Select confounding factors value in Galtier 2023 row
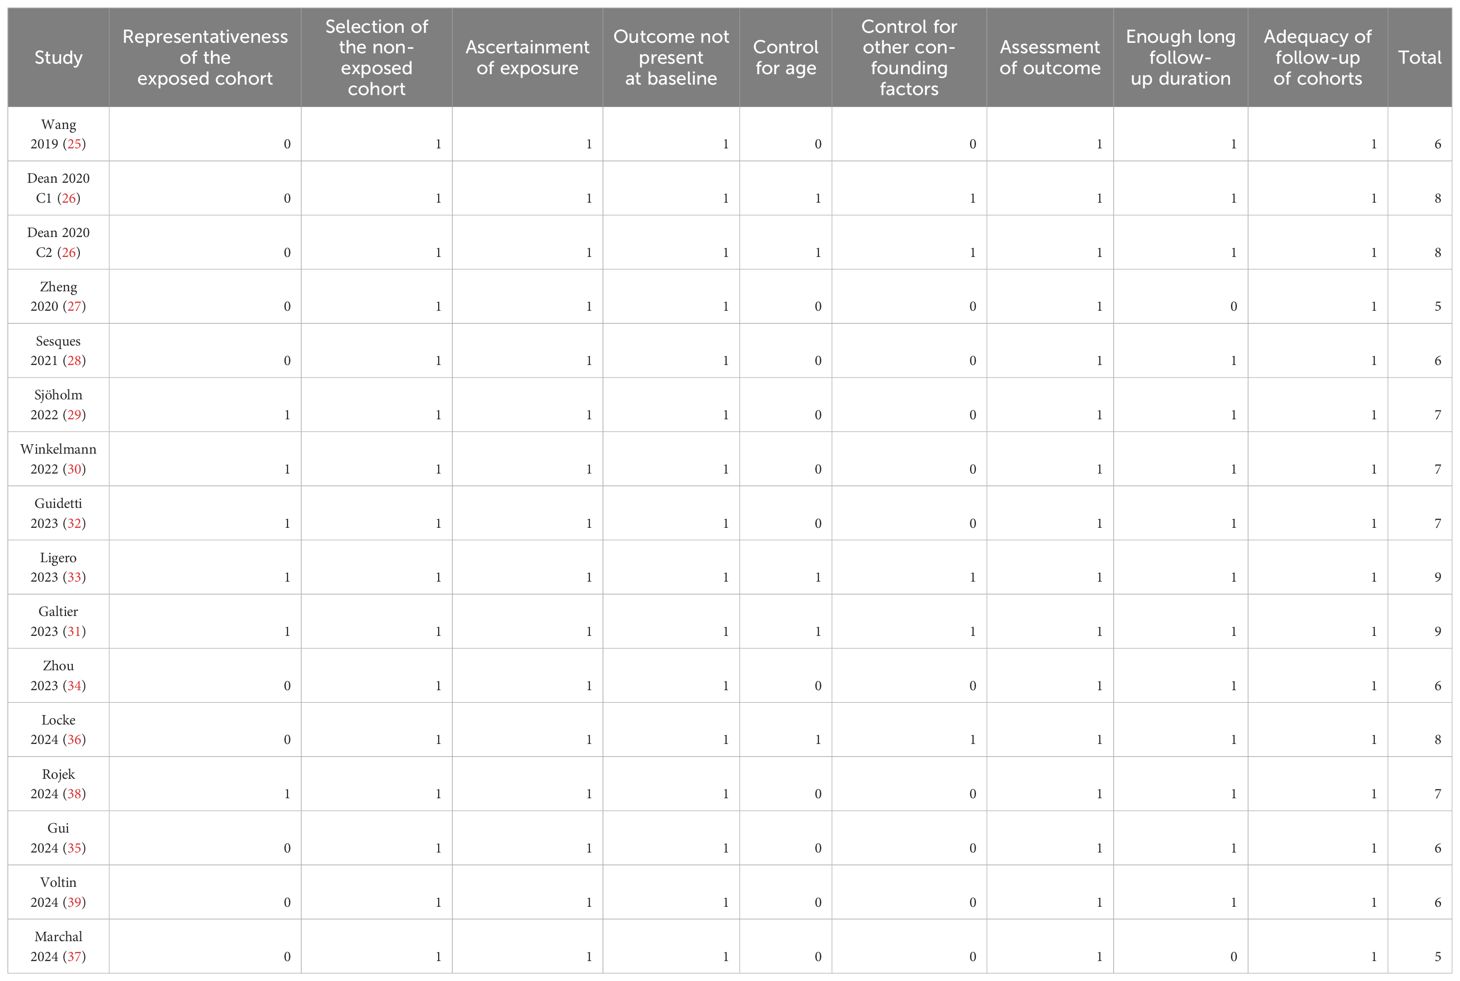This screenshot has width=1460, height=981. tap(972, 631)
